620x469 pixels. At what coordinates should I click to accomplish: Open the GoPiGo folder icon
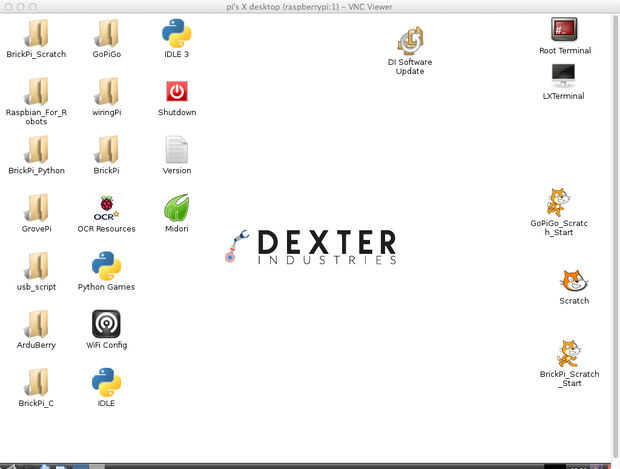(x=106, y=34)
